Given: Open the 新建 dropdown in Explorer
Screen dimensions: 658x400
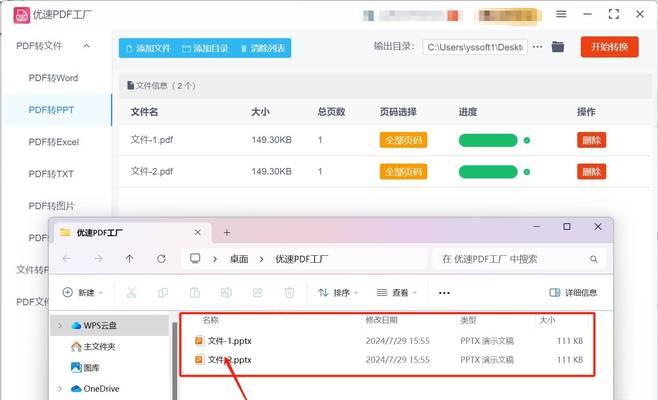Looking at the screenshot, I should pyautogui.click(x=83, y=293).
